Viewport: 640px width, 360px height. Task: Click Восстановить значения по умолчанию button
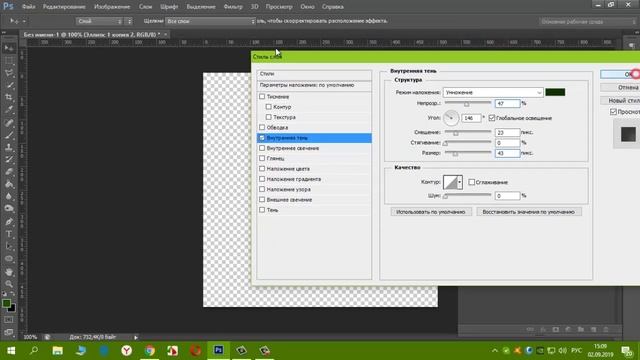pos(529,212)
